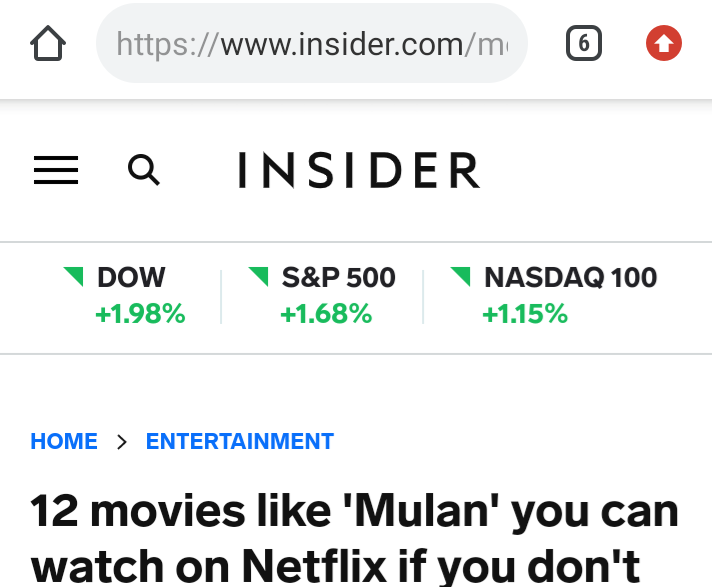Click the NASDAQ +1.15% value
The width and height of the screenshot is (712, 587).
[525, 314]
